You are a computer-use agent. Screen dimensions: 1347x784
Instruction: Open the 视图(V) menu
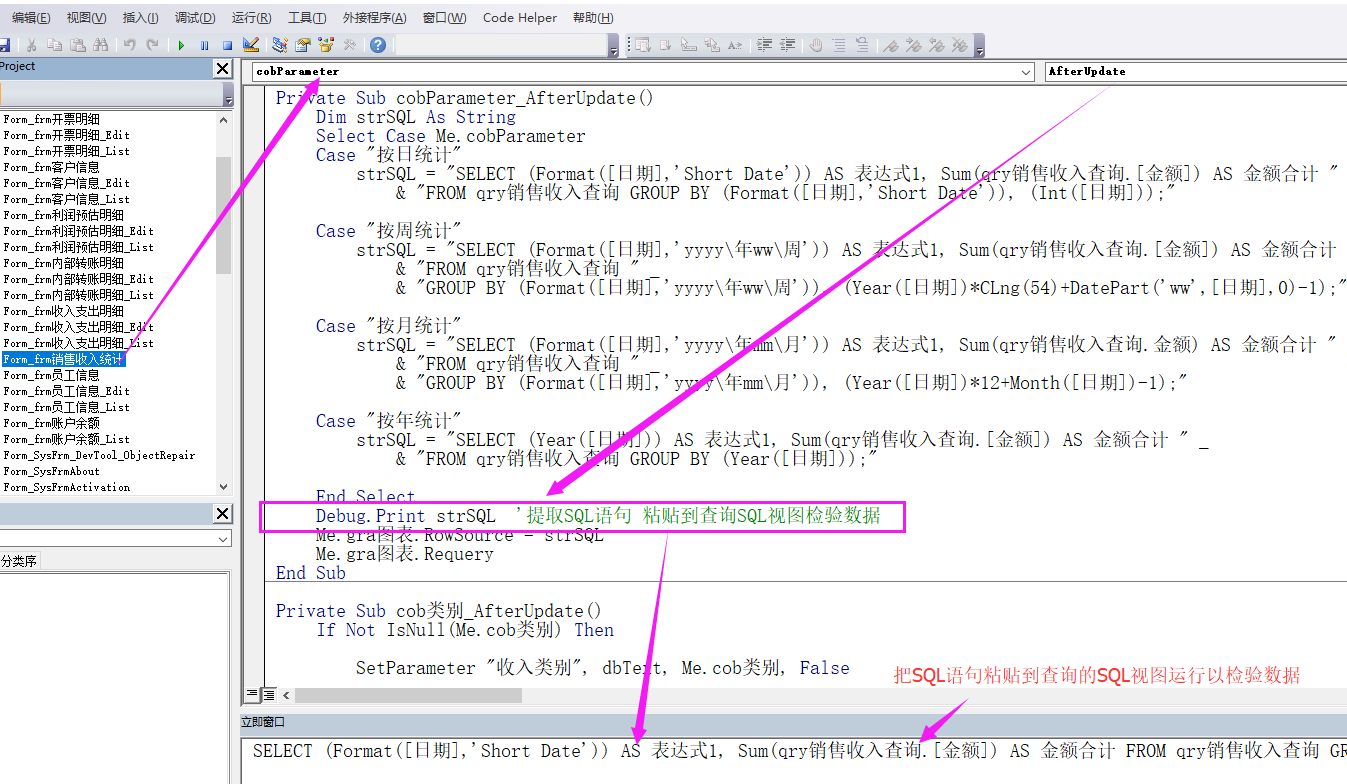click(87, 18)
